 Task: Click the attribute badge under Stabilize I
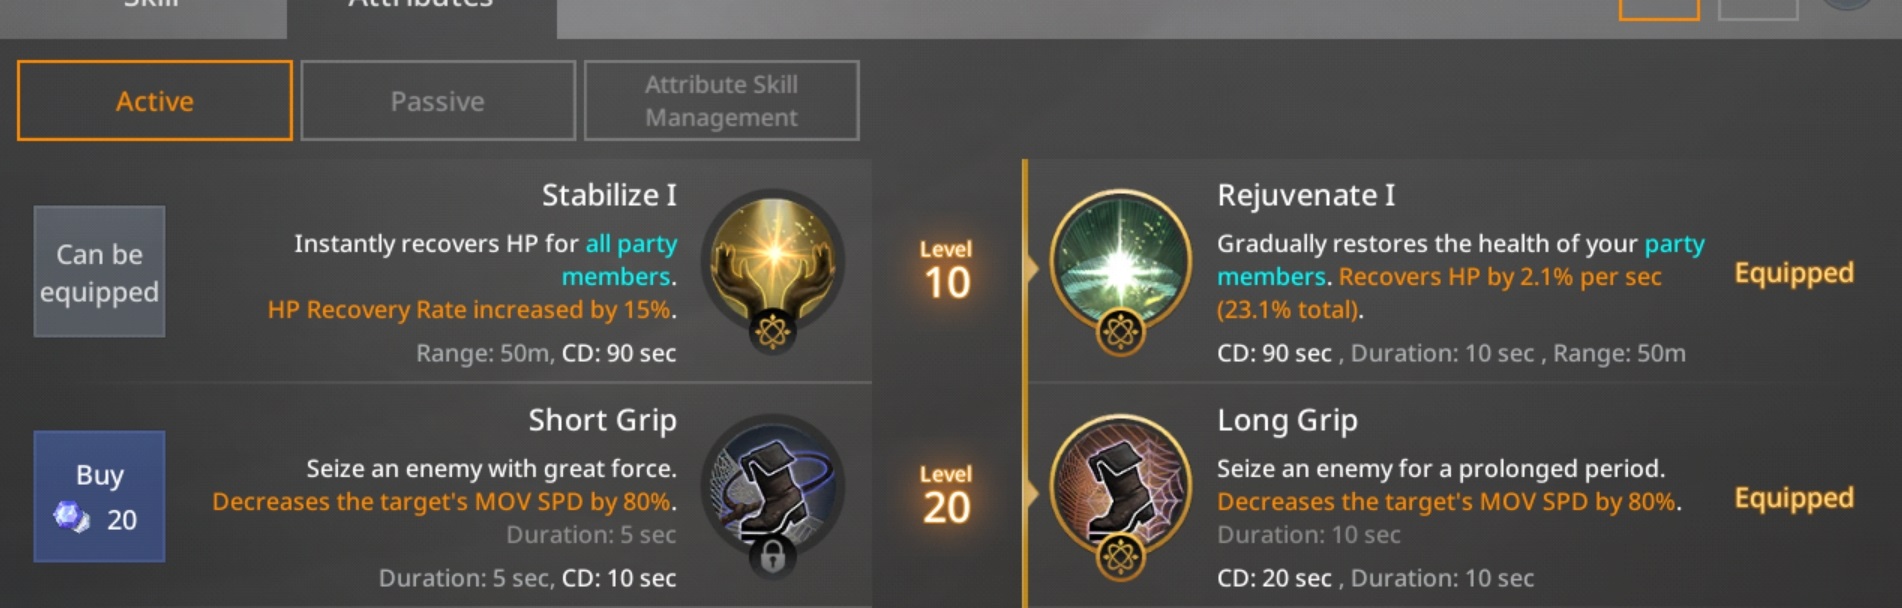point(772,332)
